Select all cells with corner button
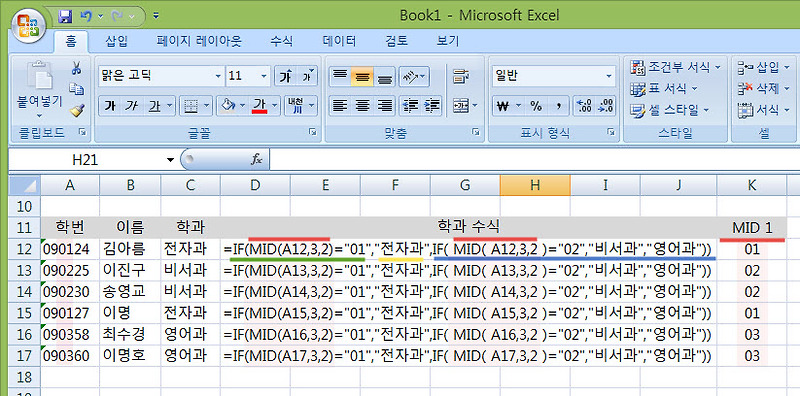800x396 pixels. (x=25, y=185)
